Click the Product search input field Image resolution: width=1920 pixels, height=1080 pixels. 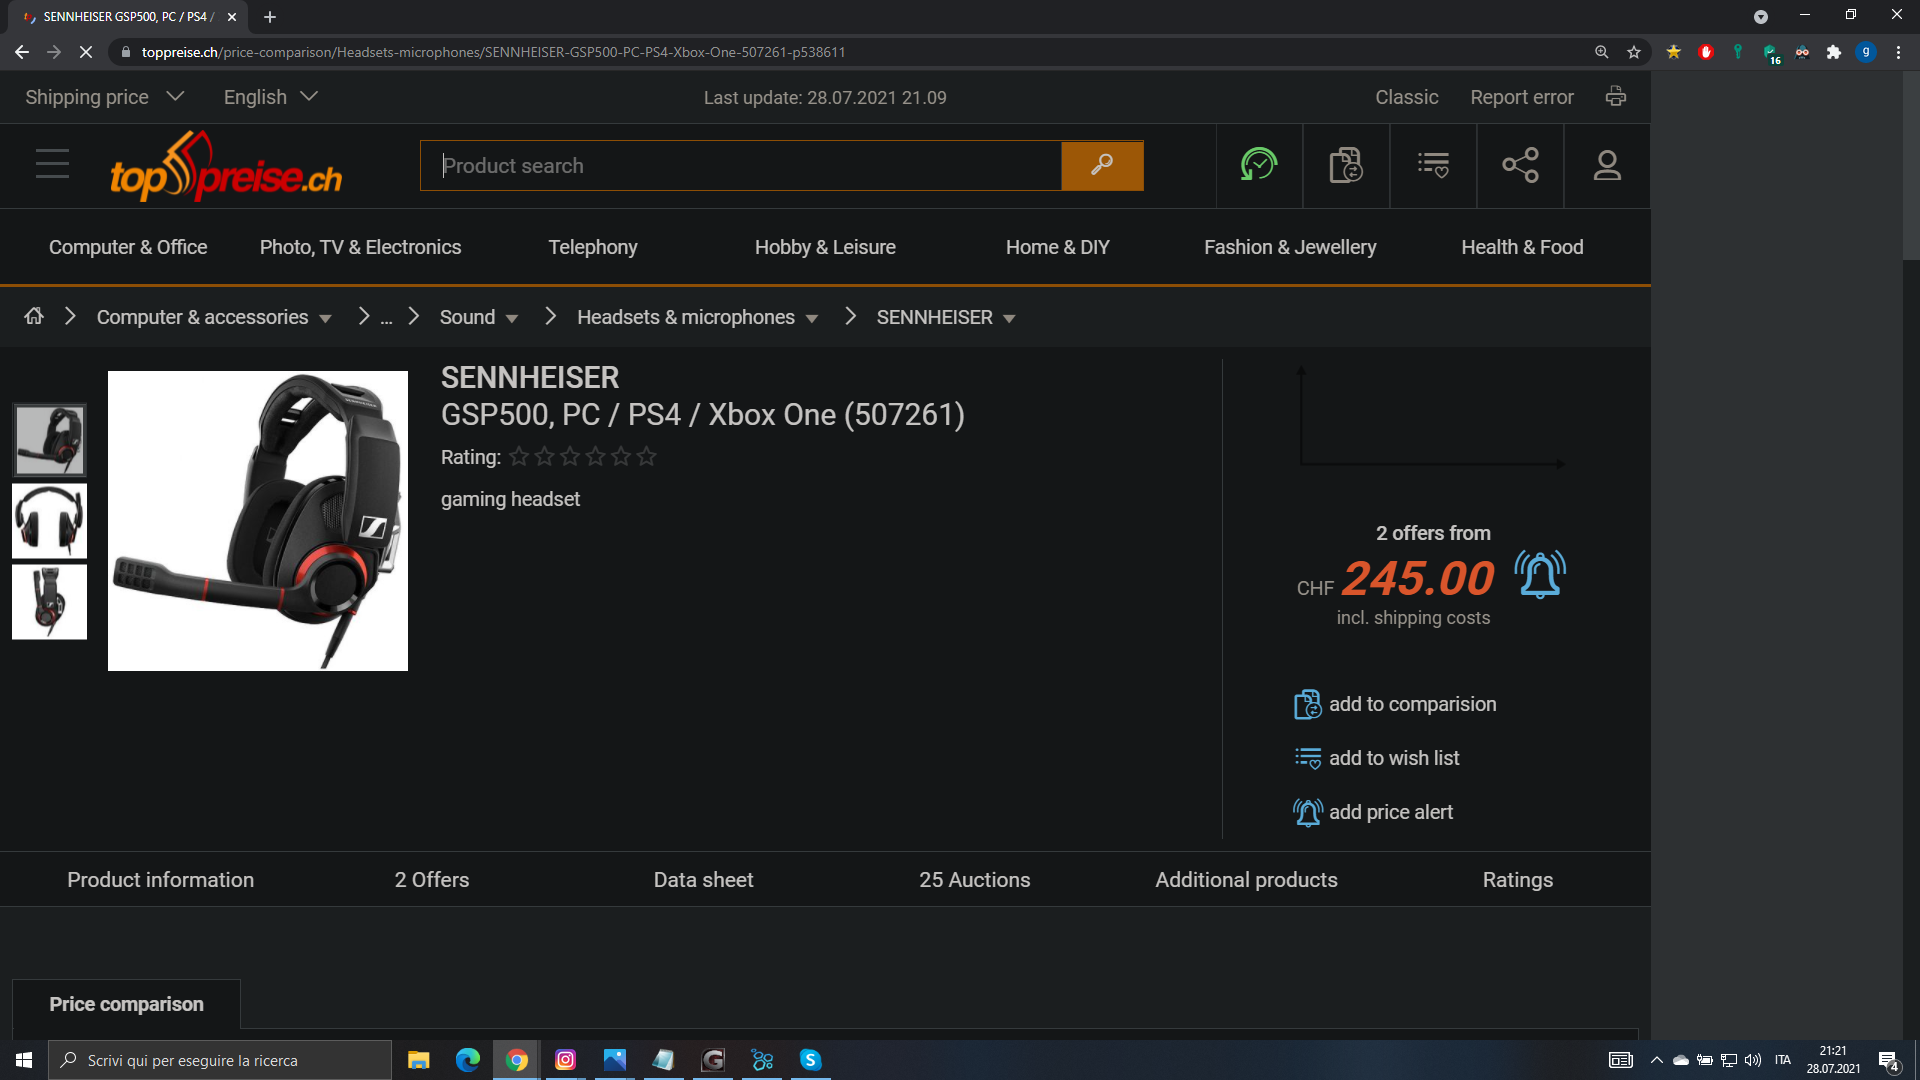tap(740, 166)
